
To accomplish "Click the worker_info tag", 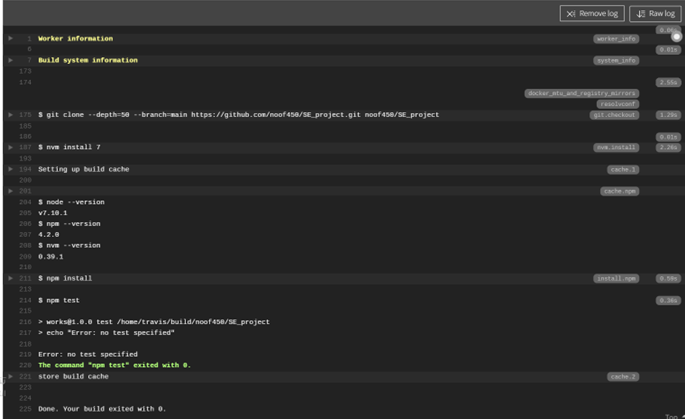I will [x=616, y=39].
